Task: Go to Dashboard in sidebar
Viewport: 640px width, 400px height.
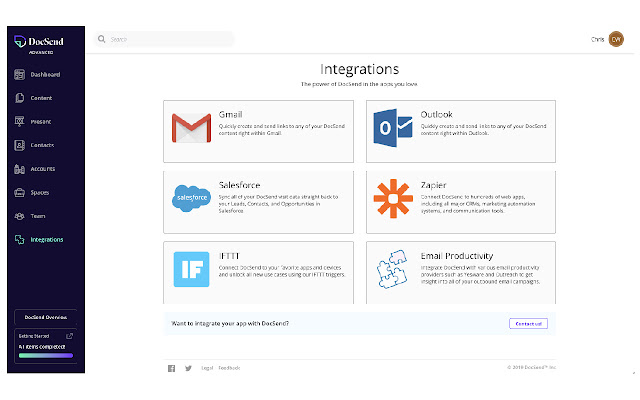Action: (x=44, y=74)
